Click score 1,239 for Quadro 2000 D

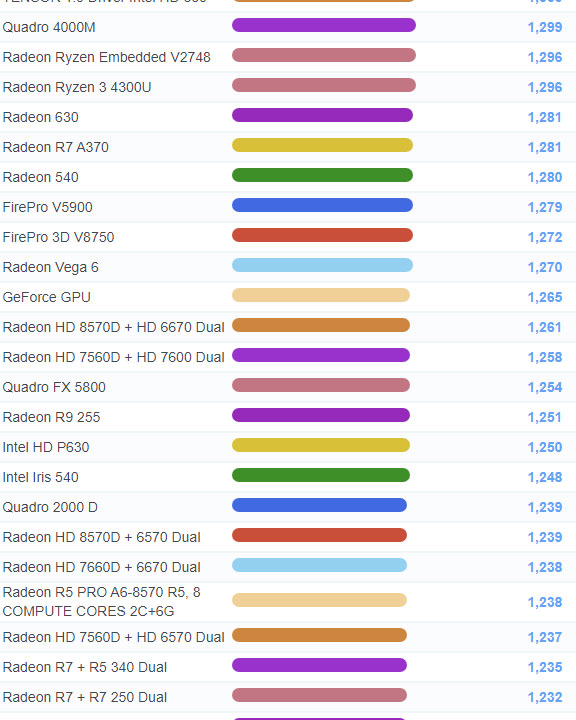point(545,507)
